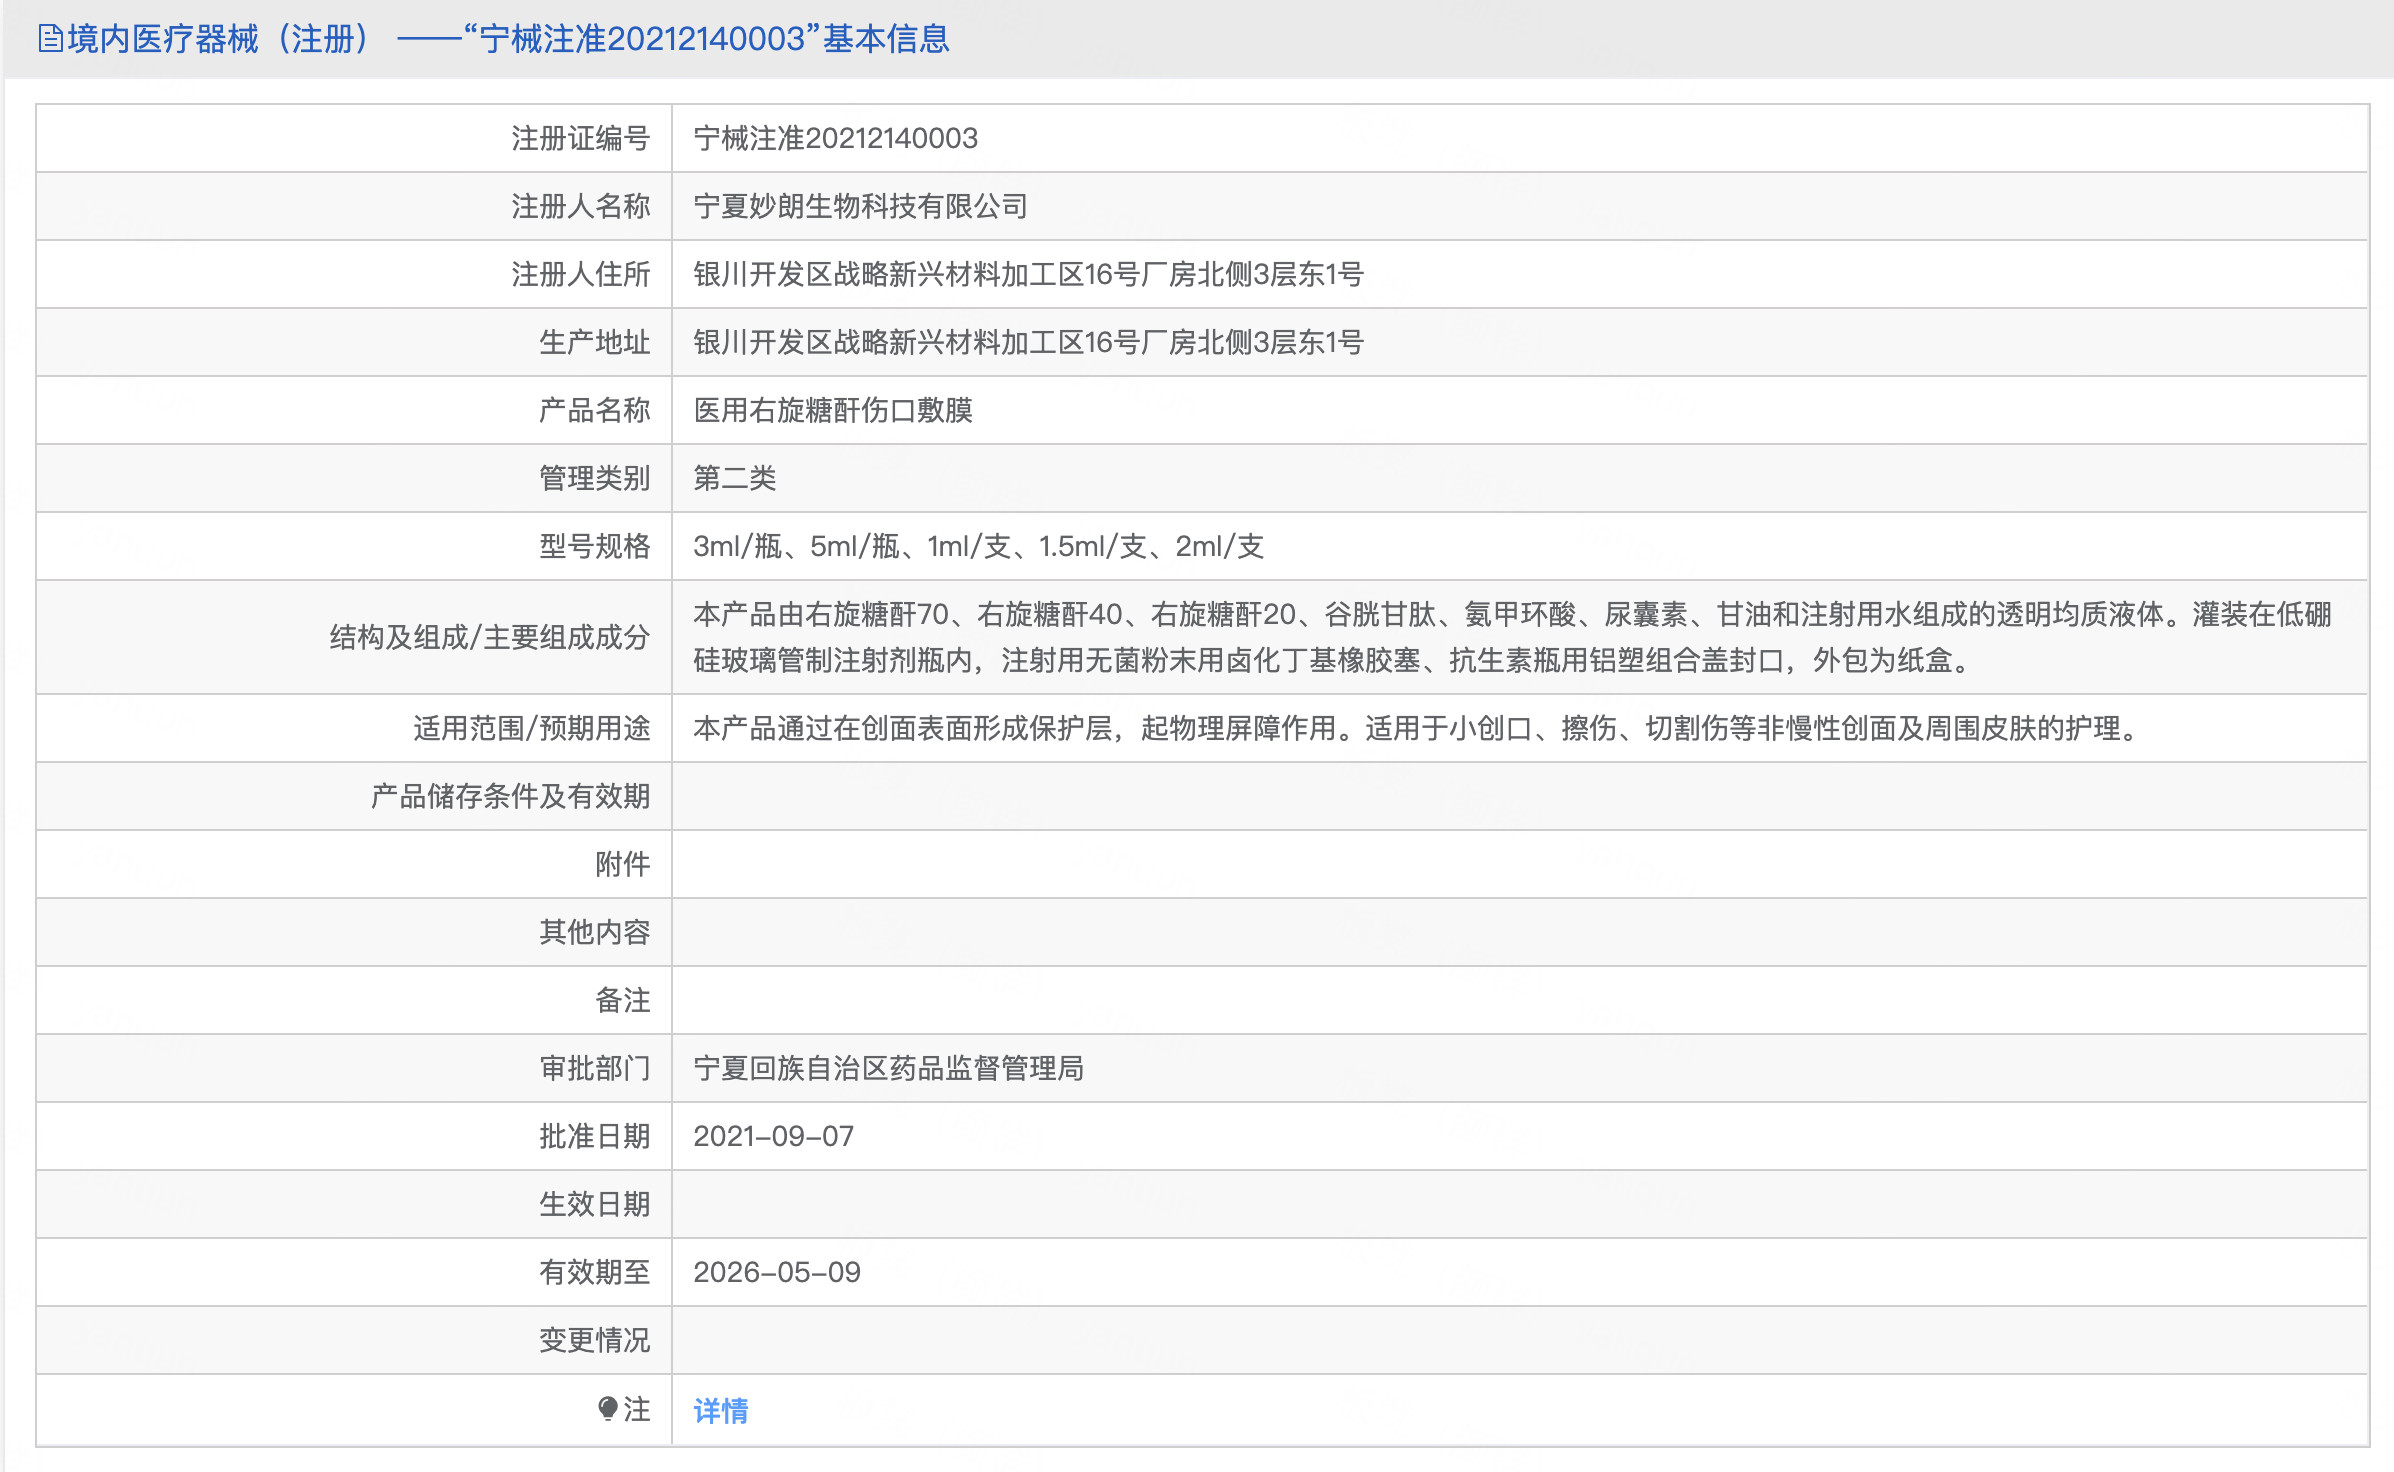Screen dimensions: 2394x1472
Task: Click the 型号规格 label
Action: (x=595, y=546)
